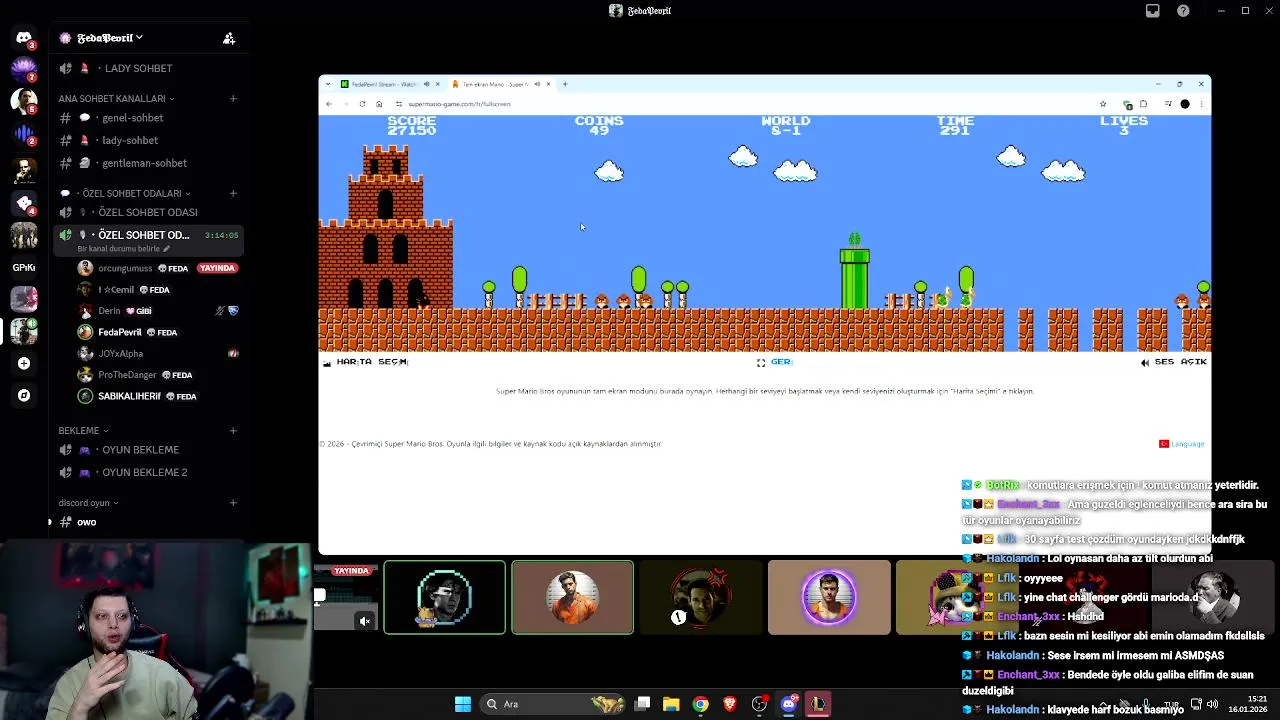The height and width of the screenshot is (720, 1280).
Task: Create channel in ANA SOHBET KANALLARI category
Action: pyautogui.click(x=233, y=98)
